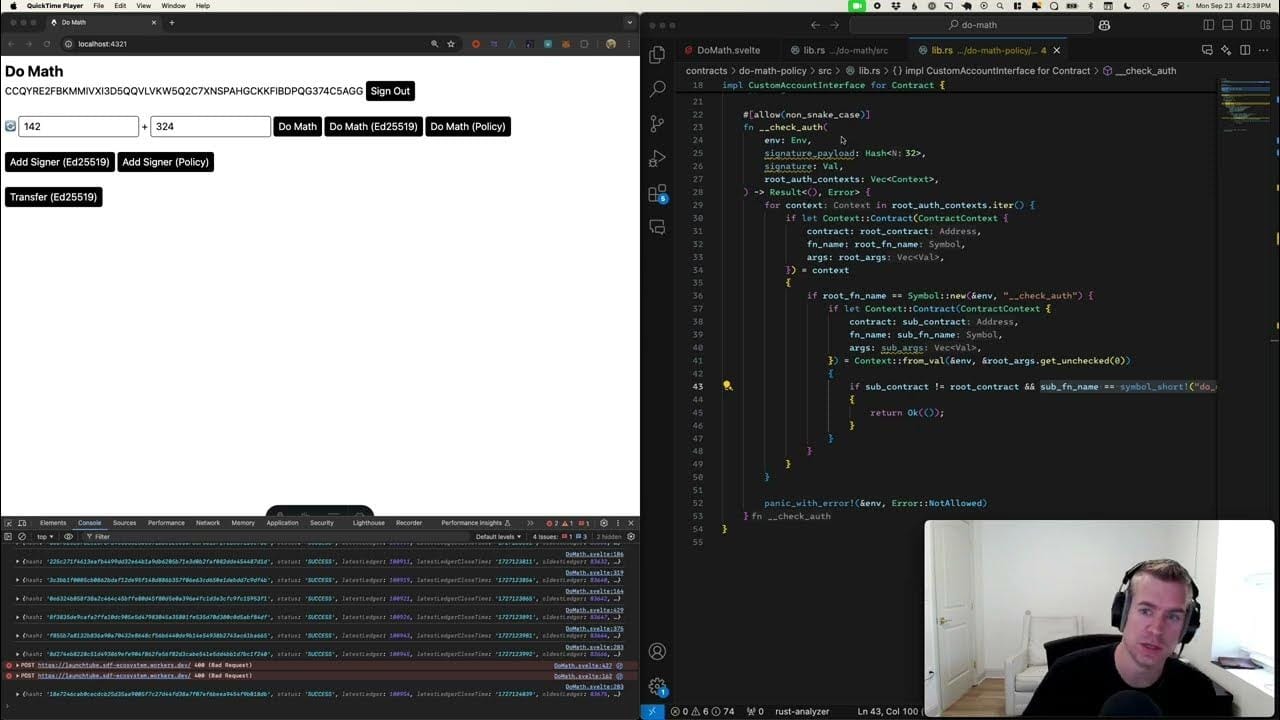Open the Run and Debug view
Viewport: 1280px width, 720px height.
pos(657,159)
